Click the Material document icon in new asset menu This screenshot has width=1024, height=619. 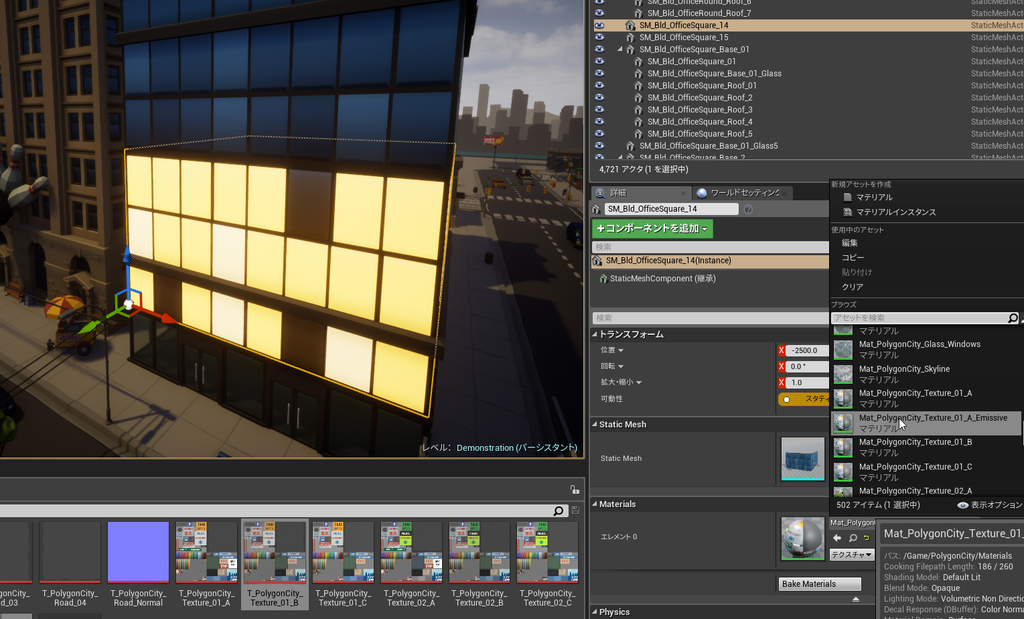pos(847,197)
